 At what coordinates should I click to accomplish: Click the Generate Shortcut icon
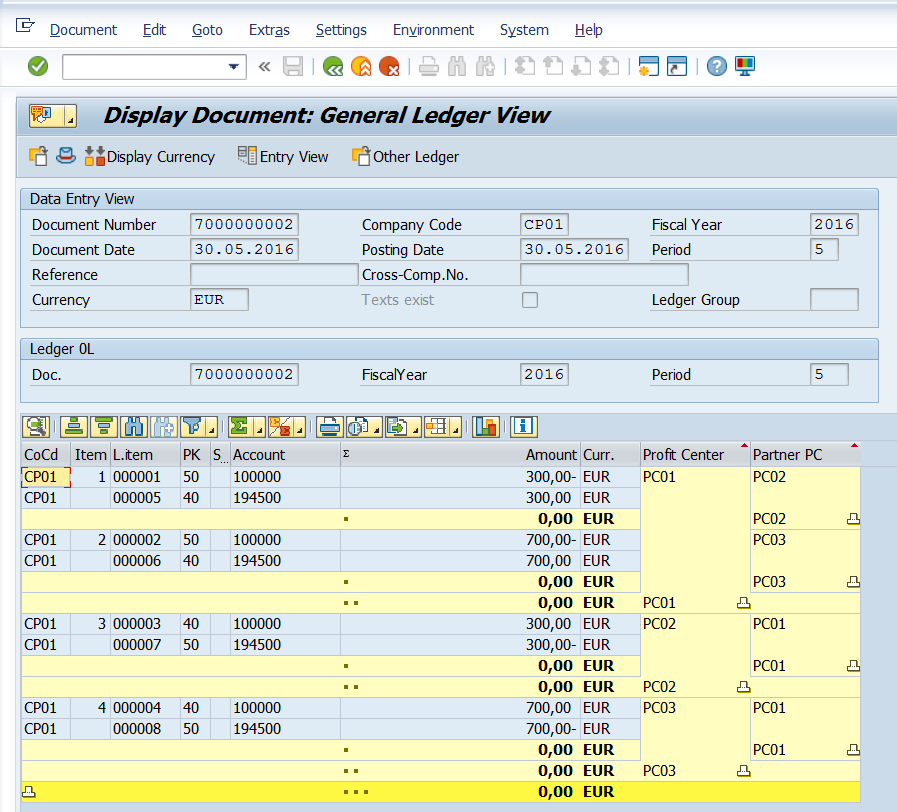click(677, 66)
